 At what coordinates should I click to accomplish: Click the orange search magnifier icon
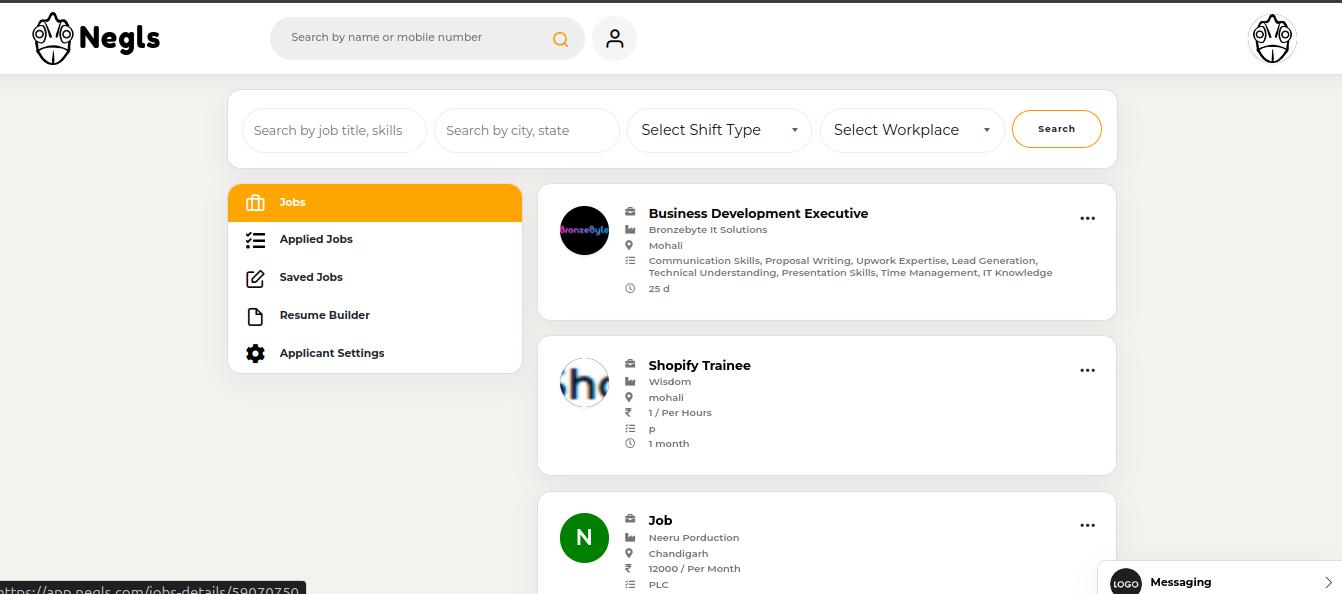(x=560, y=39)
